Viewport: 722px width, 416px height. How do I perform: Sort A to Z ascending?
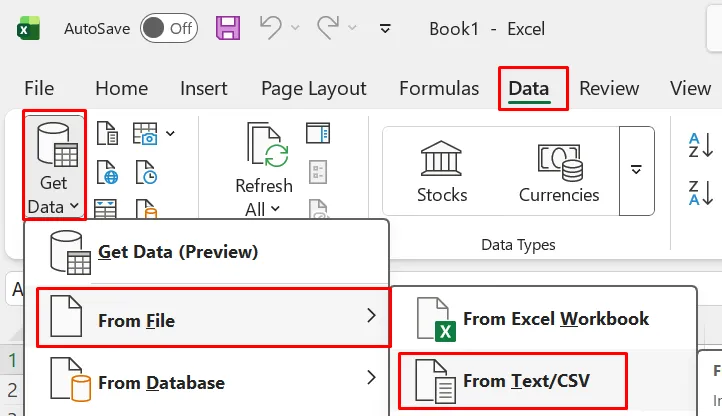(x=701, y=145)
